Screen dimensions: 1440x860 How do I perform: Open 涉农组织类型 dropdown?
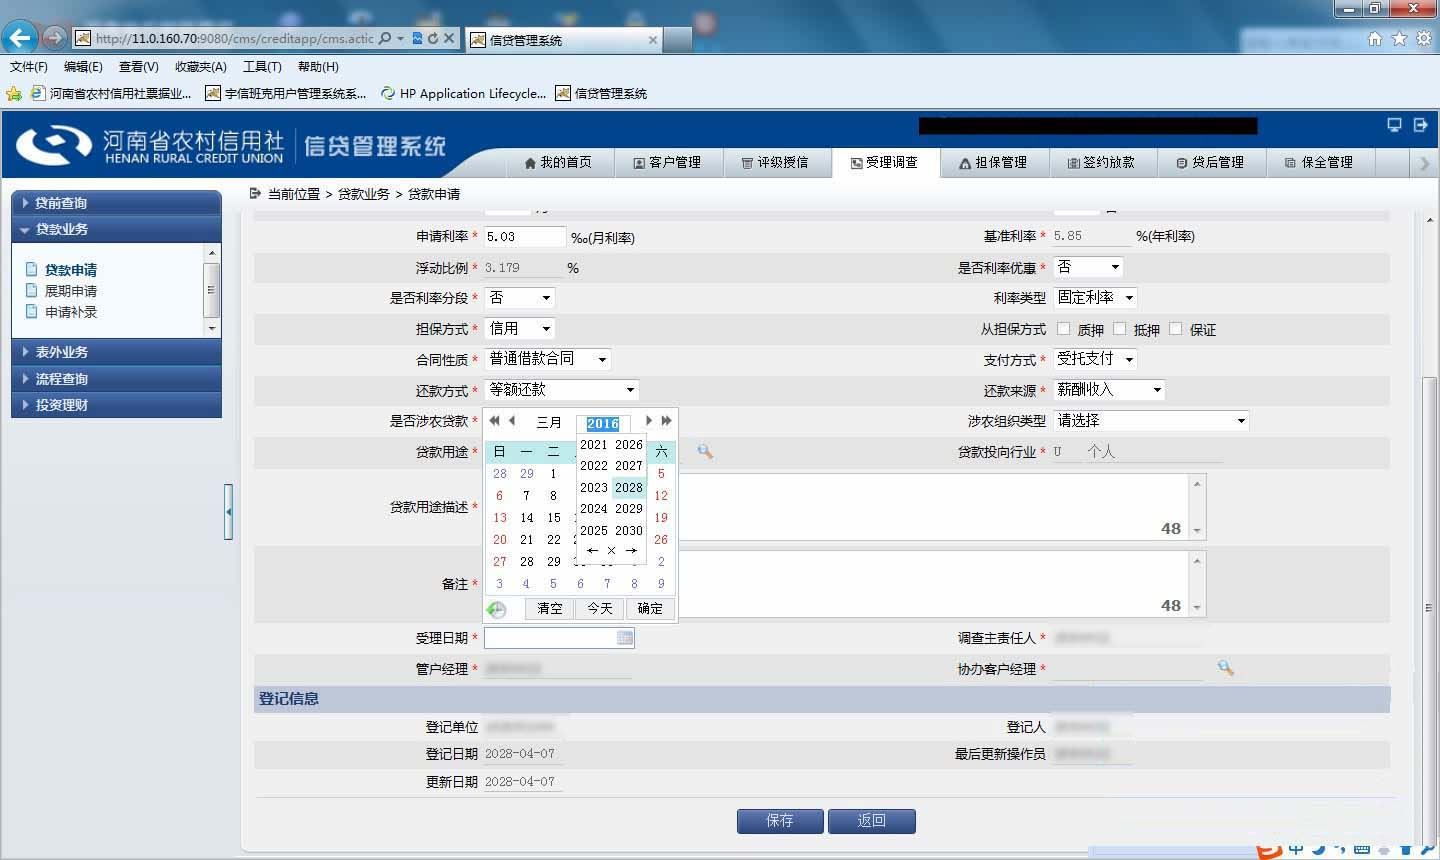click(x=1152, y=421)
